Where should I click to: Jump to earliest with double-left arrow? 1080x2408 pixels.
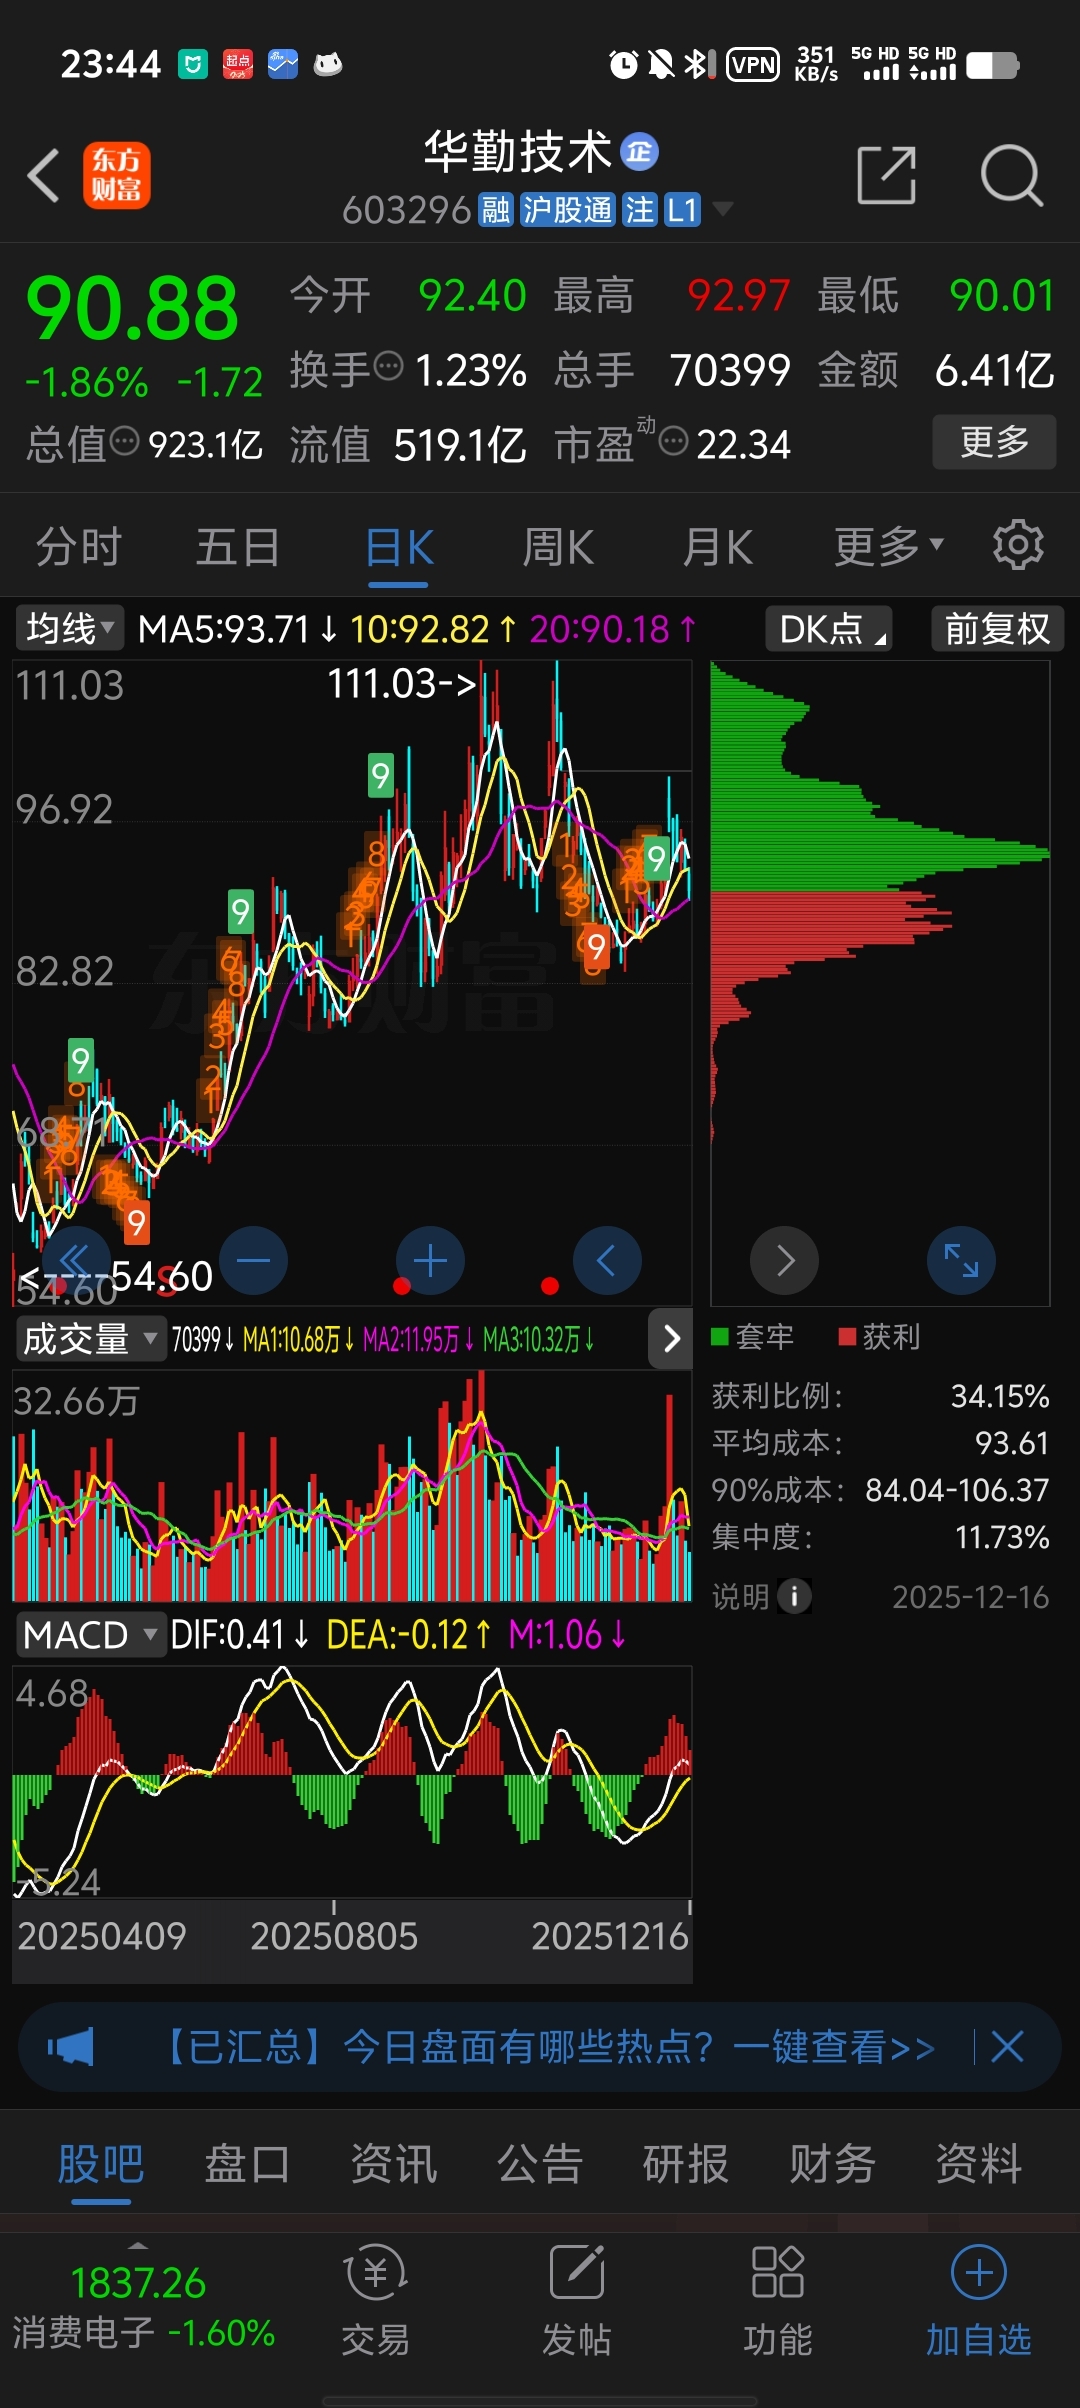pyautogui.click(x=75, y=1260)
